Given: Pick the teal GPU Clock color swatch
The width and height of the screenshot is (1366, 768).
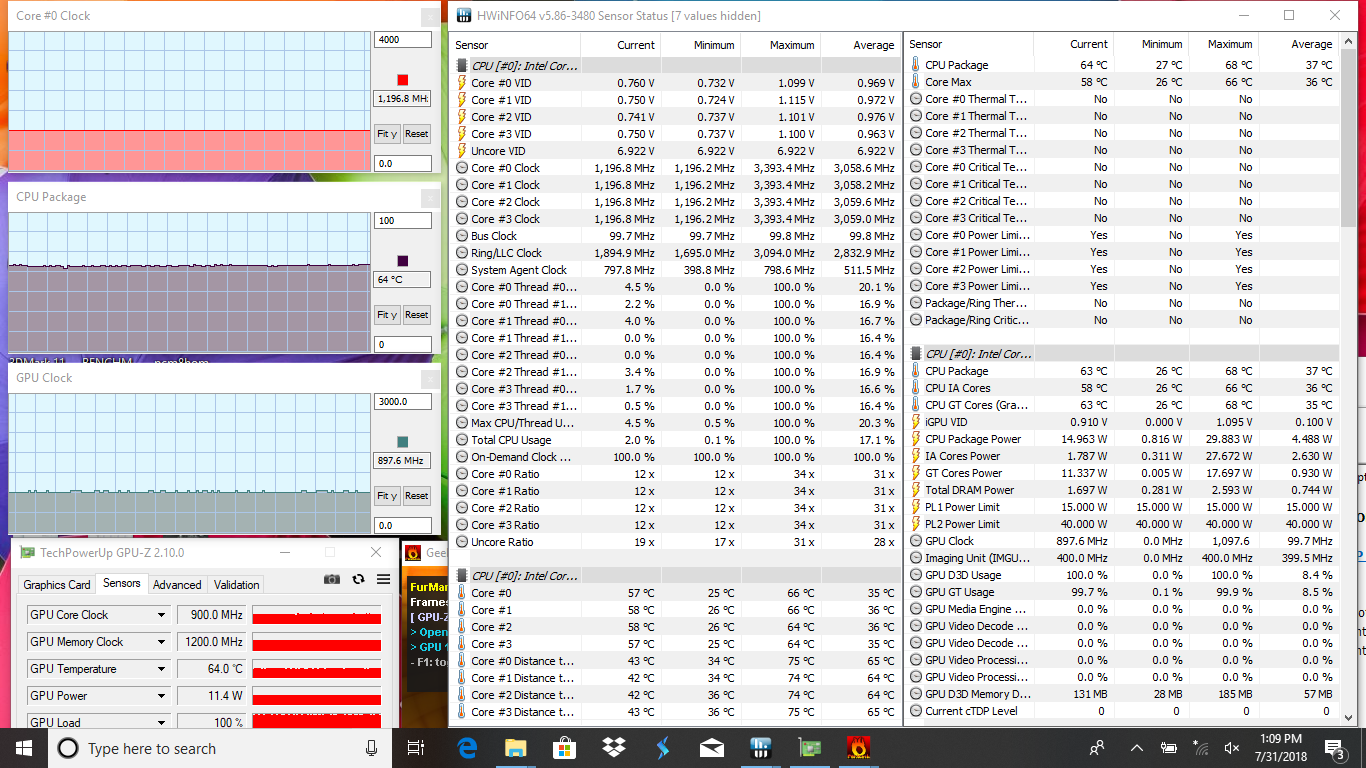Looking at the screenshot, I should coord(403,442).
